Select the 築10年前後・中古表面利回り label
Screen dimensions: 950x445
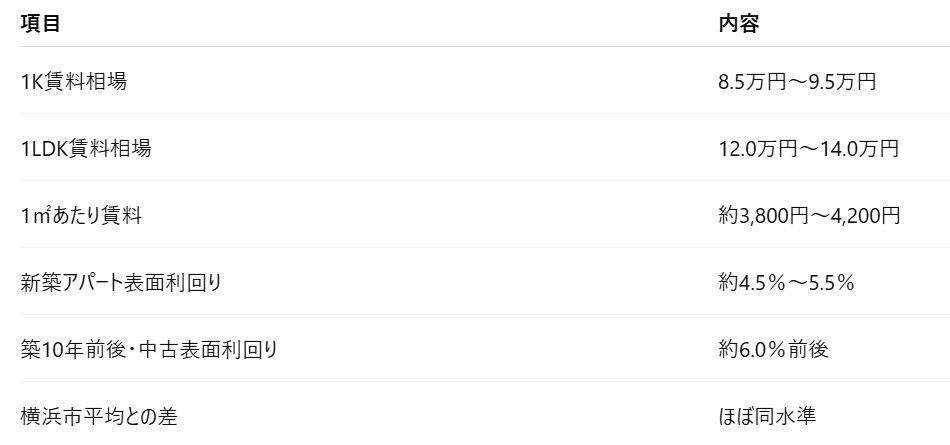149,349
